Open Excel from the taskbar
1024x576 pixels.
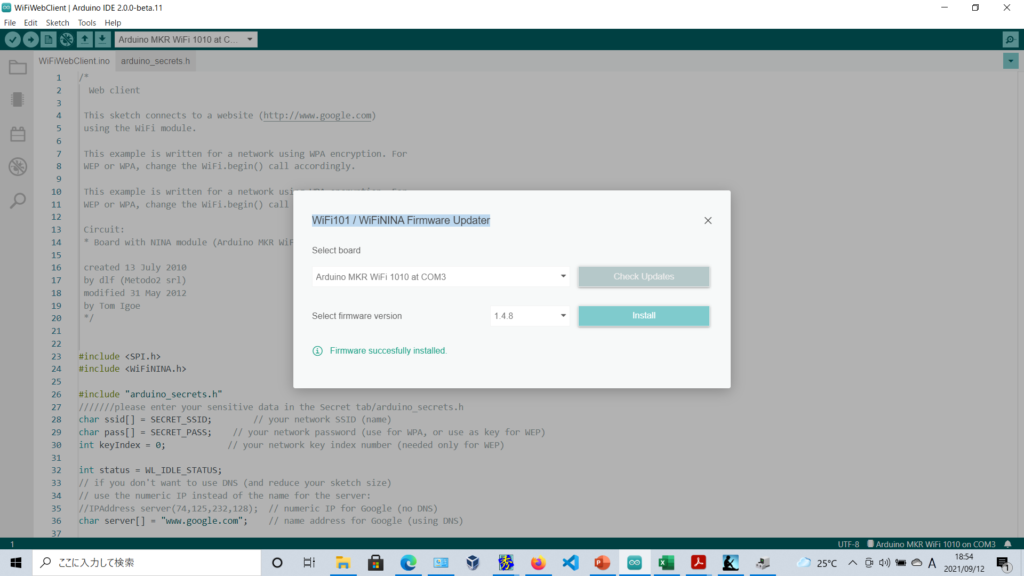coord(666,562)
